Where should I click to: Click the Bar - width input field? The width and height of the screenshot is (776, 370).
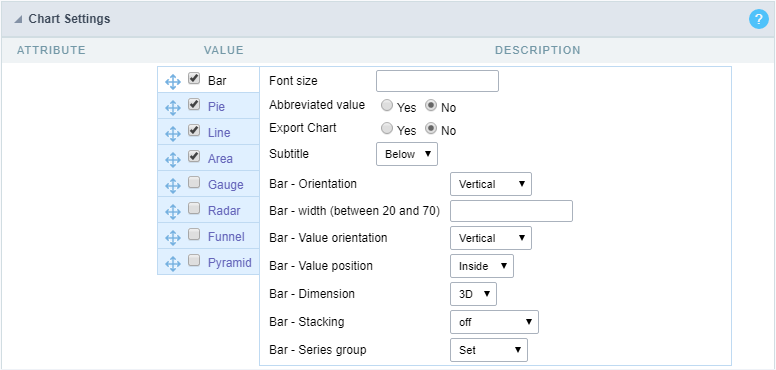pos(512,211)
